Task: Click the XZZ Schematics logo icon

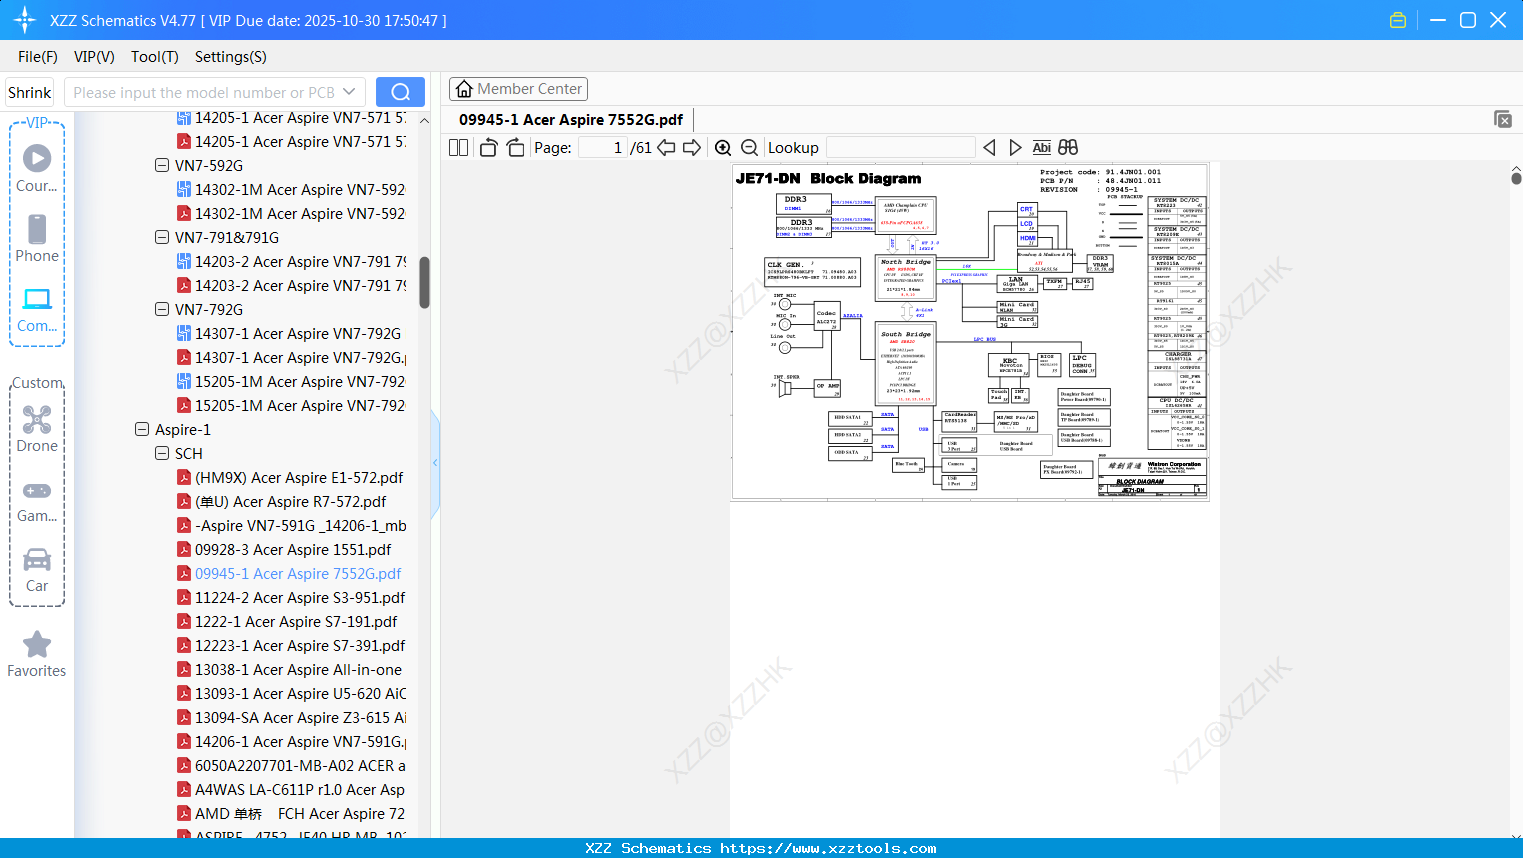Action: (x=25, y=20)
